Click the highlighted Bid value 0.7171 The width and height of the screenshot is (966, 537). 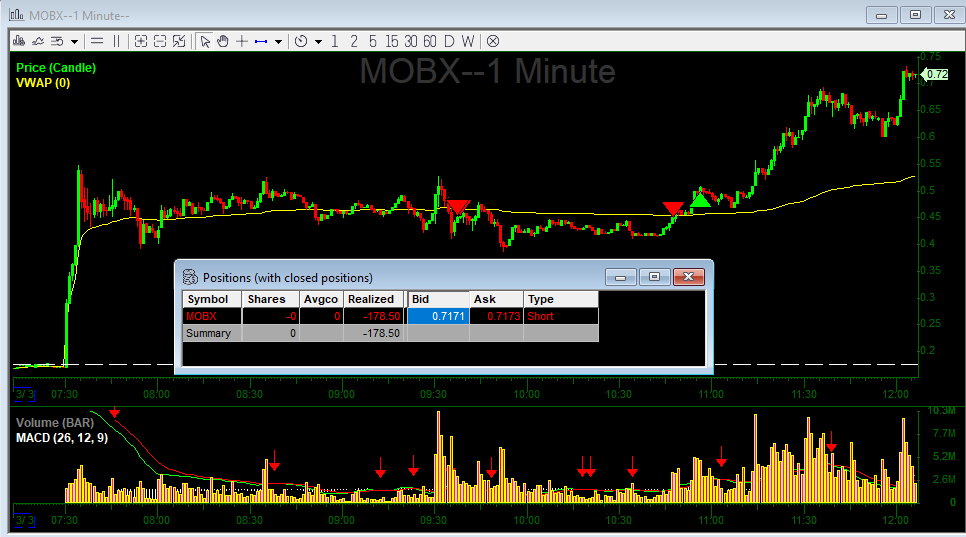(438, 316)
